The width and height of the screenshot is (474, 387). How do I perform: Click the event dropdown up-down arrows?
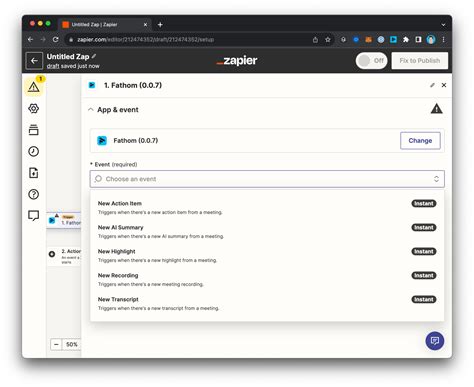point(436,179)
